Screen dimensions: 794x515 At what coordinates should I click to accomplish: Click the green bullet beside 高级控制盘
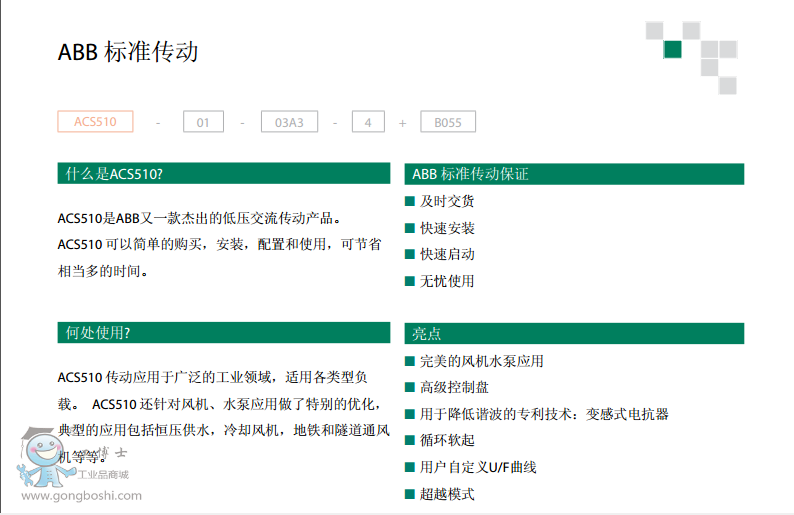[x=410, y=387]
